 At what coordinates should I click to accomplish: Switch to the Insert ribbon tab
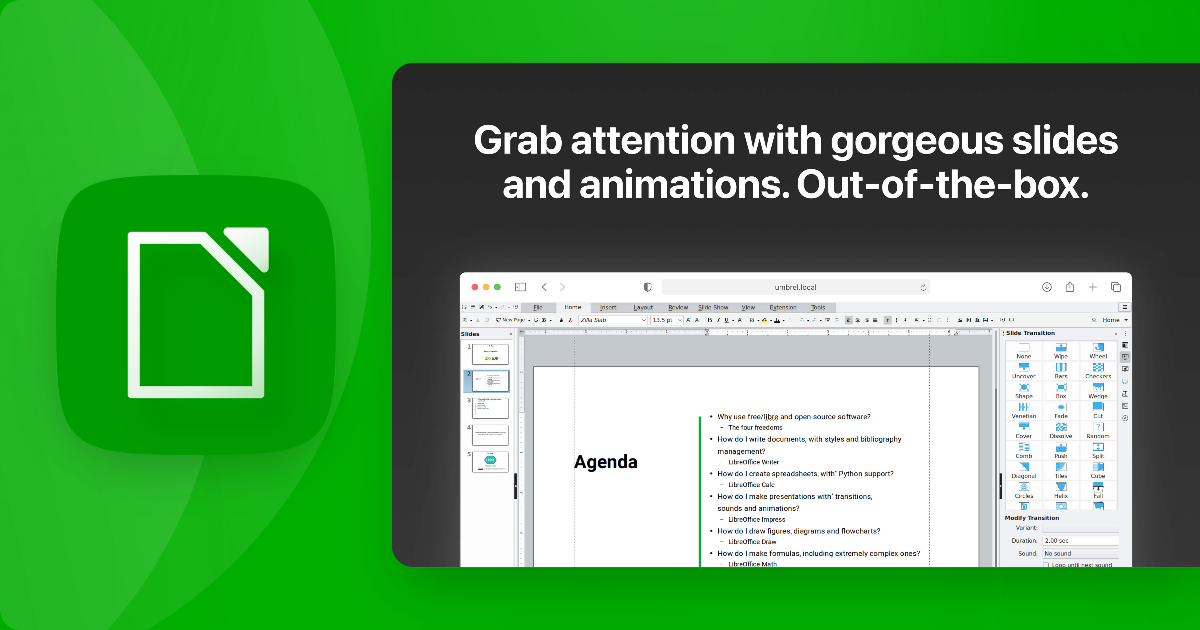[x=608, y=307]
